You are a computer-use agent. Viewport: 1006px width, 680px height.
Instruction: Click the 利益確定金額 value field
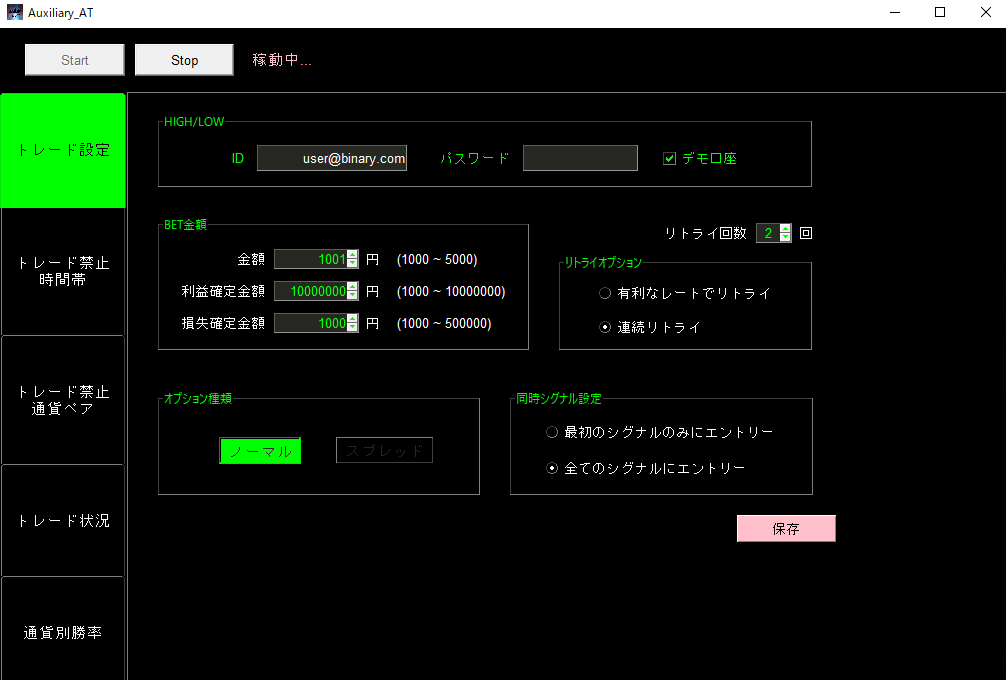[x=311, y=291]
